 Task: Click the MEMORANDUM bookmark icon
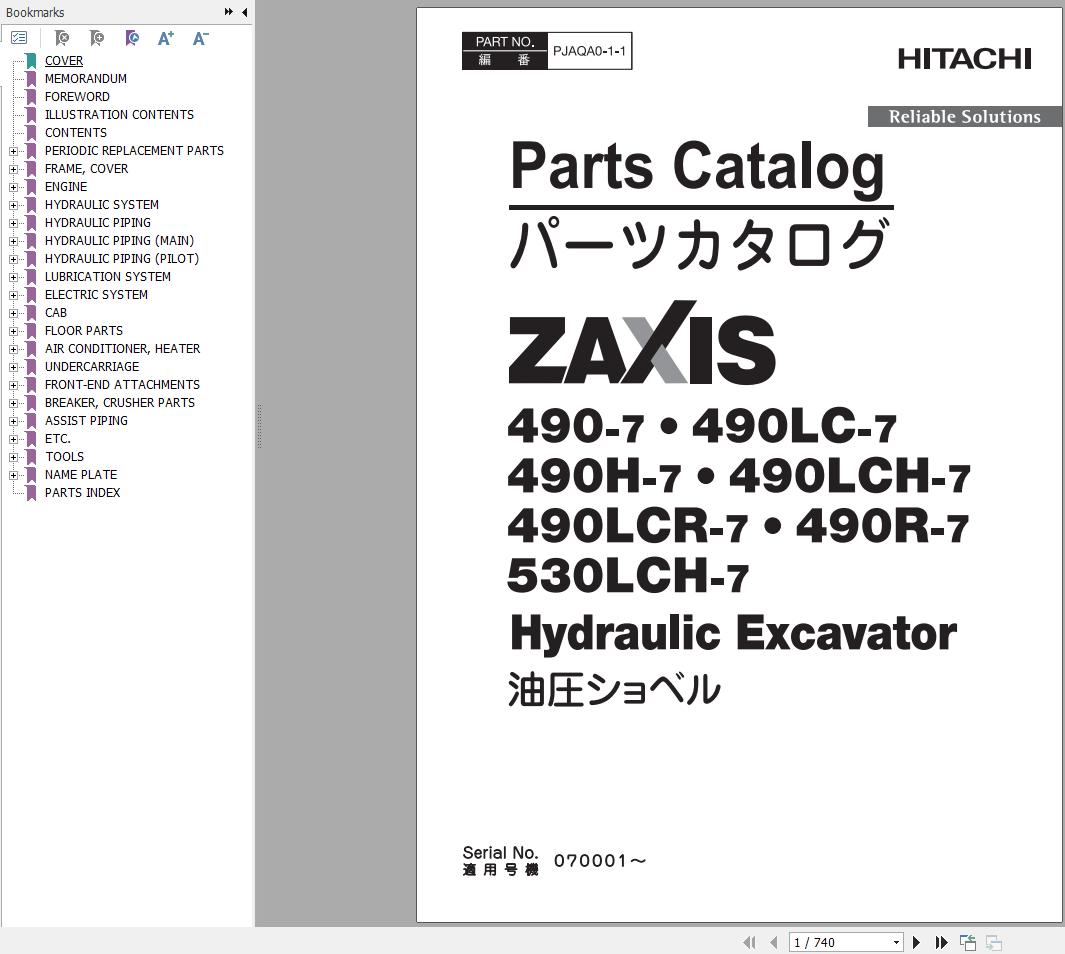[x=31, y=79]
